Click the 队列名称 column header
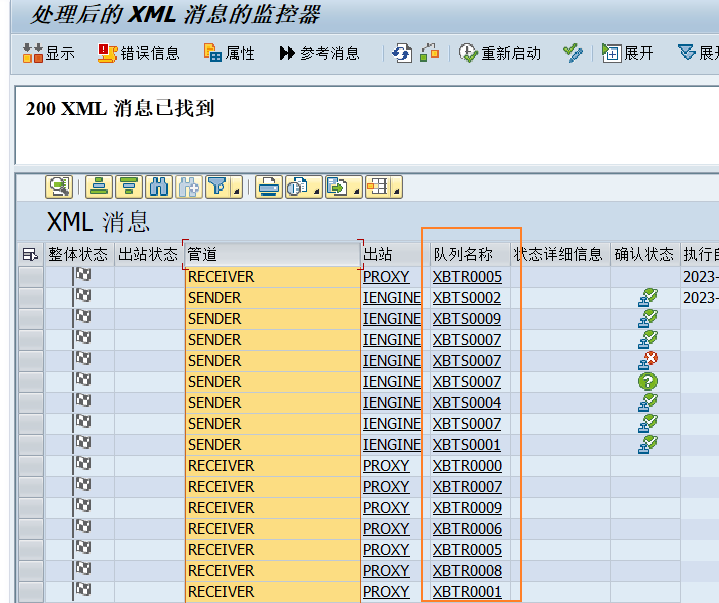This screenshot has height=603, width=719. coord(470,254)
